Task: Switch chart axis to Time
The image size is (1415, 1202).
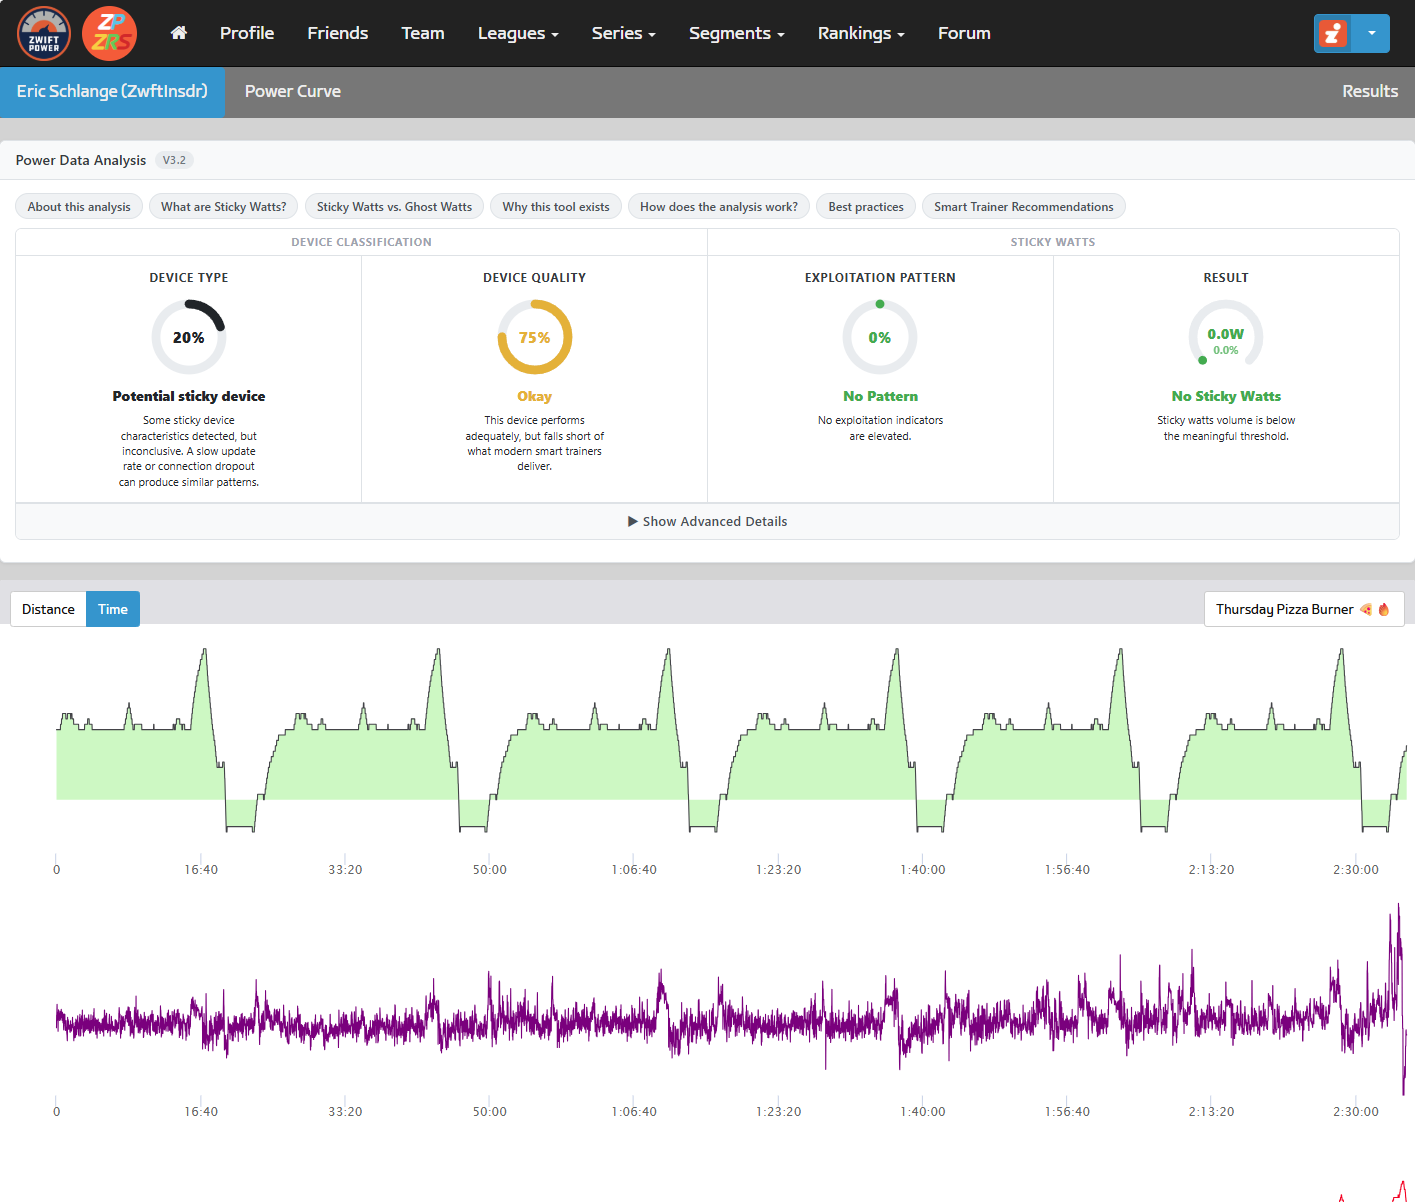Action: 113,609
